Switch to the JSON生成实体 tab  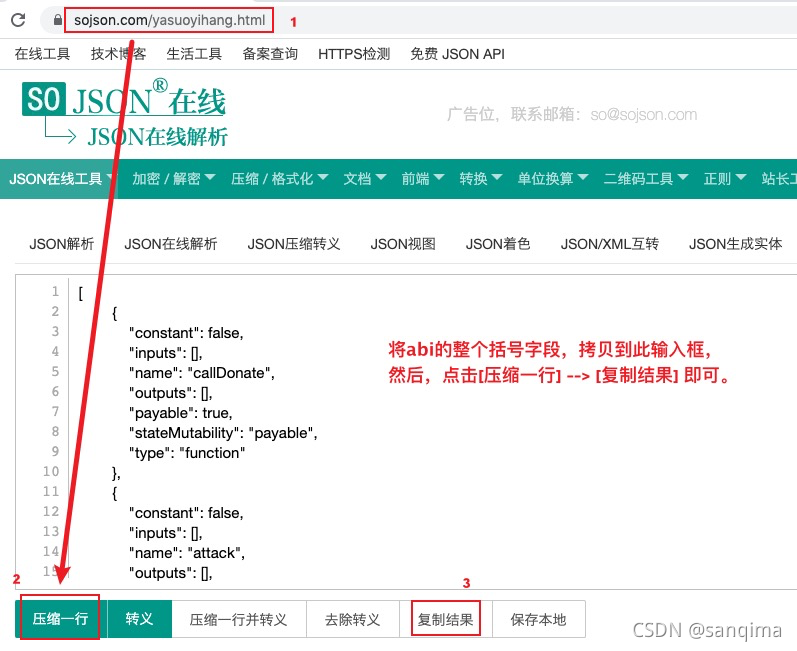click(735, 244)
